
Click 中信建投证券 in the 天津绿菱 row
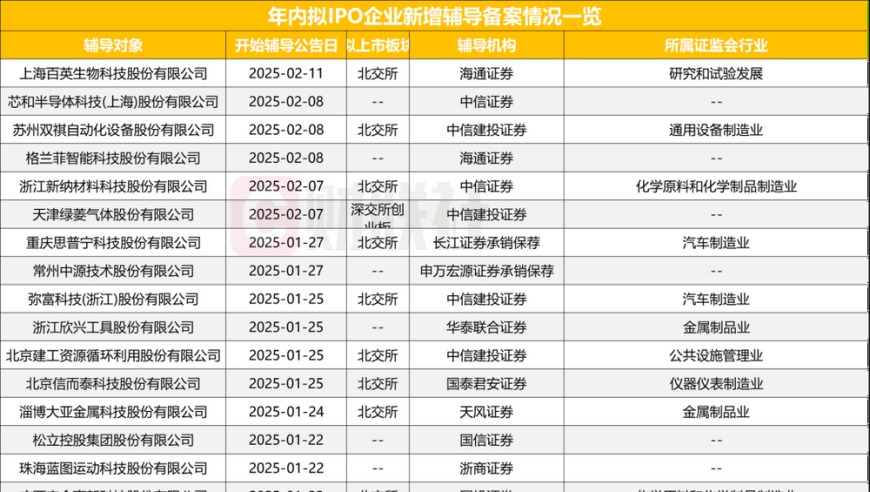click(487, 215)
